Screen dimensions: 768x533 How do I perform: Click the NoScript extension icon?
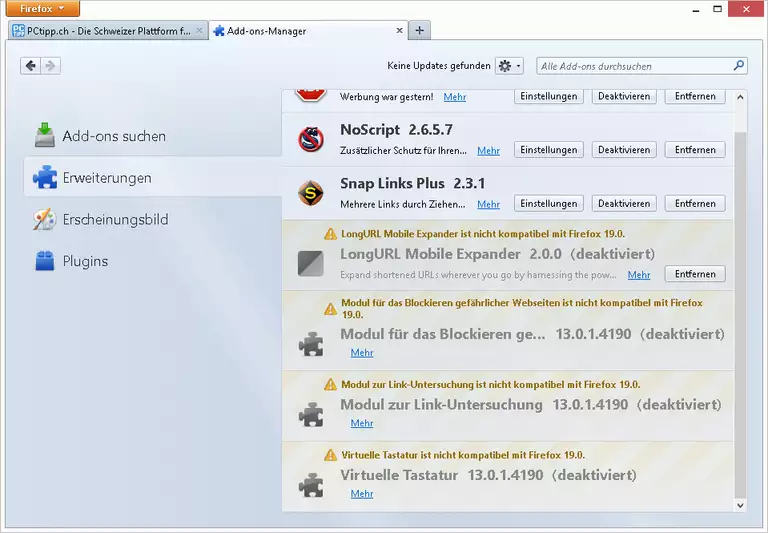click(311, 140)
